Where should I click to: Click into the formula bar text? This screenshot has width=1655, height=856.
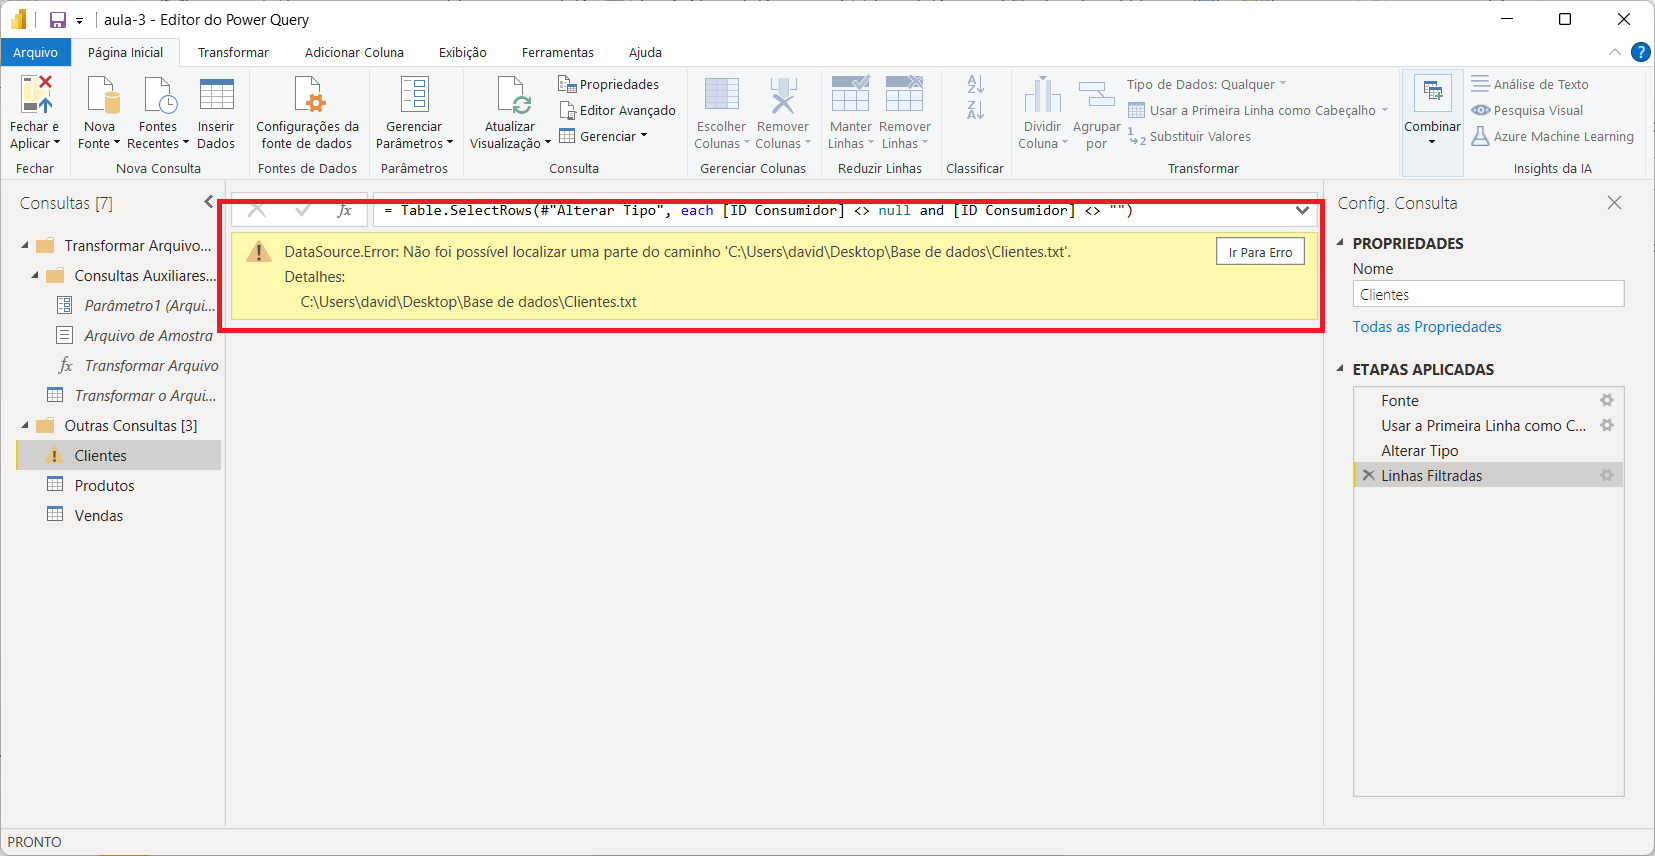coord(830,210)
